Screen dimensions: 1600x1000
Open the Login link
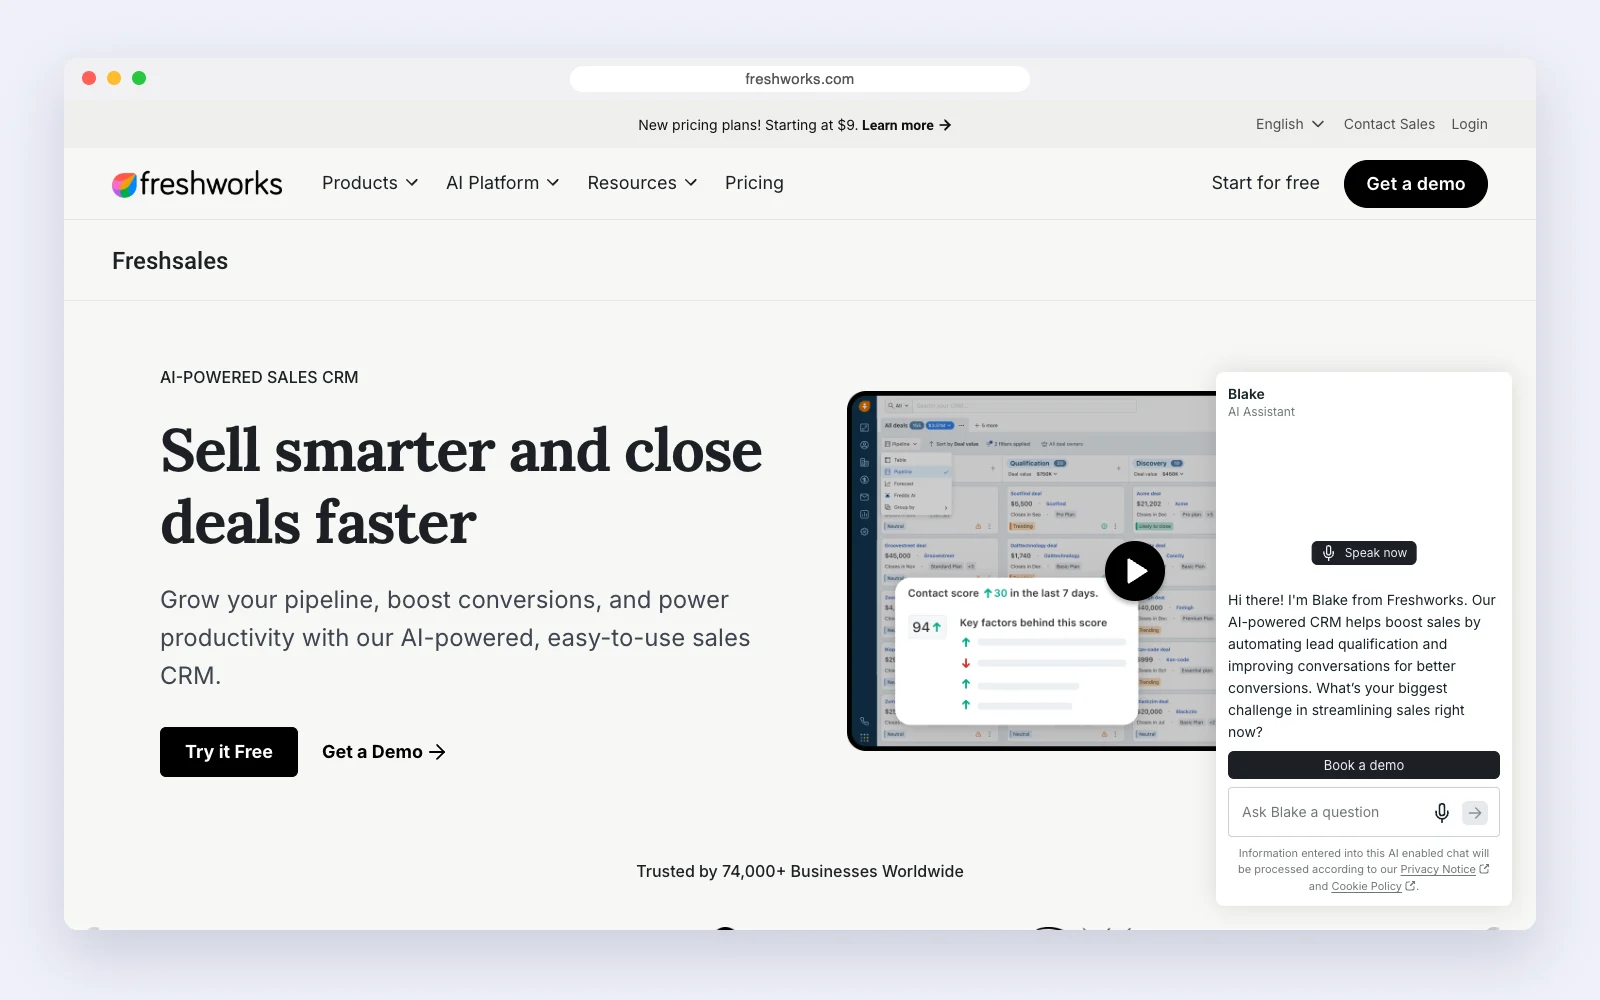(1469, 124)
